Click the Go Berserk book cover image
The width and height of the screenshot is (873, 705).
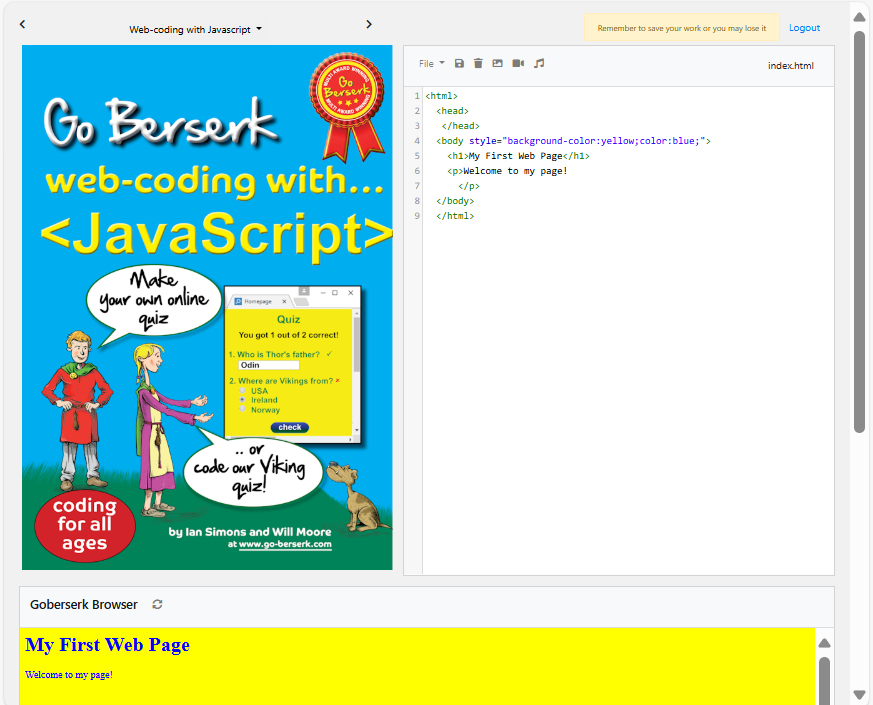tap(207, 307)
